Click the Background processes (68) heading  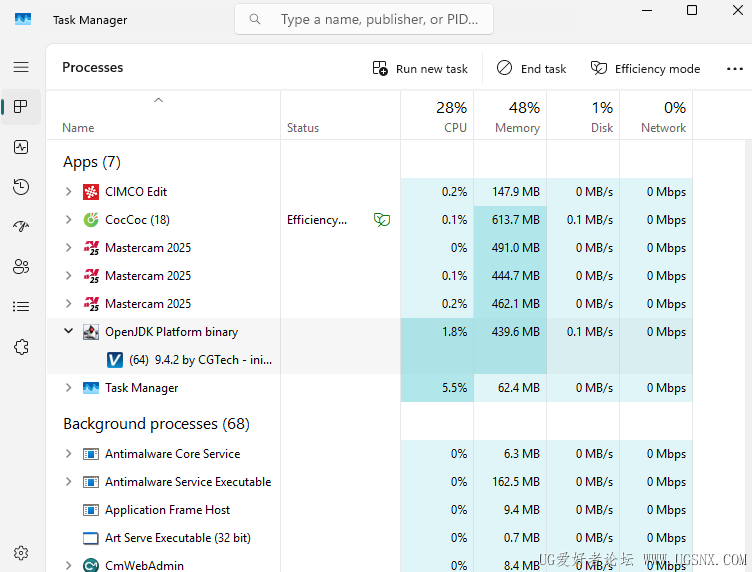(156, 424)
